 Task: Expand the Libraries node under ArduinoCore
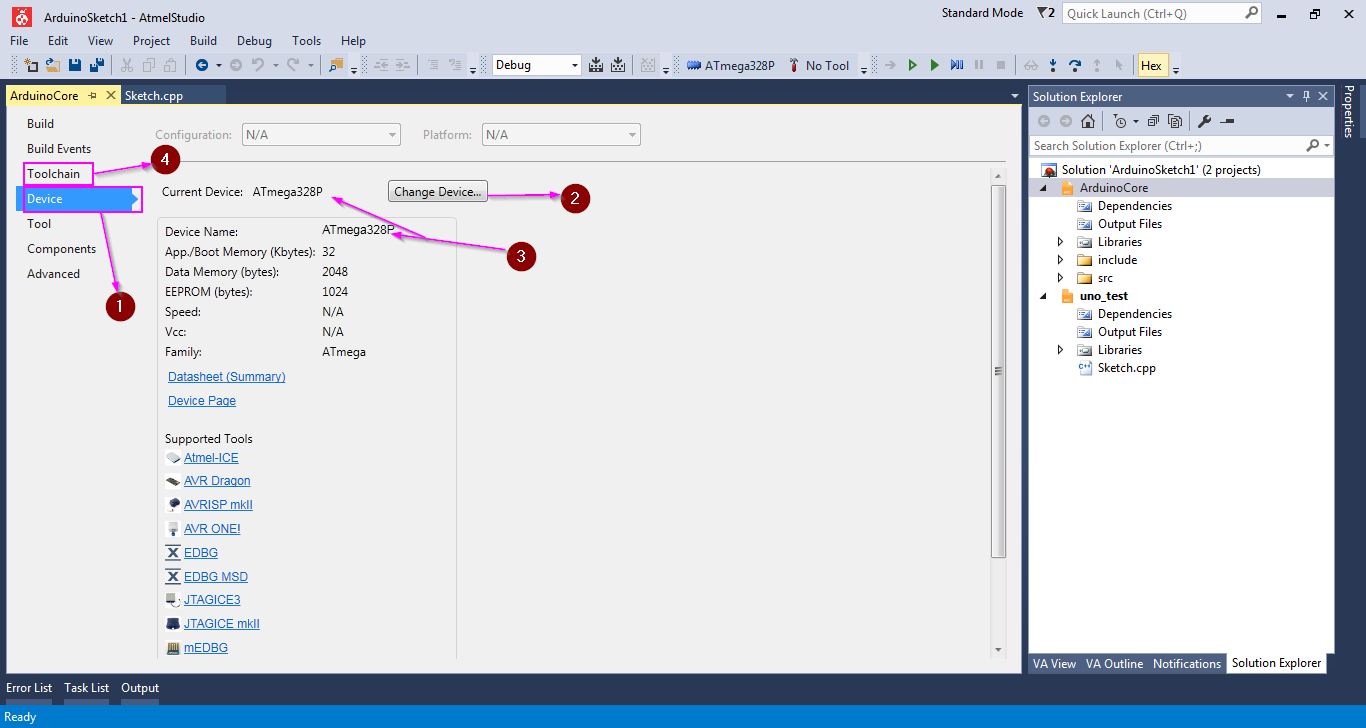click(1061, 242)
